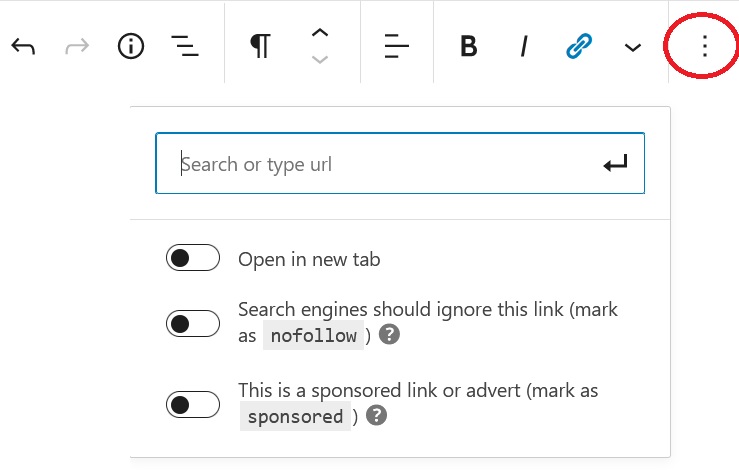The image size is (739, 474).
Task: Move block up with upper chevron
Action: 320,33
